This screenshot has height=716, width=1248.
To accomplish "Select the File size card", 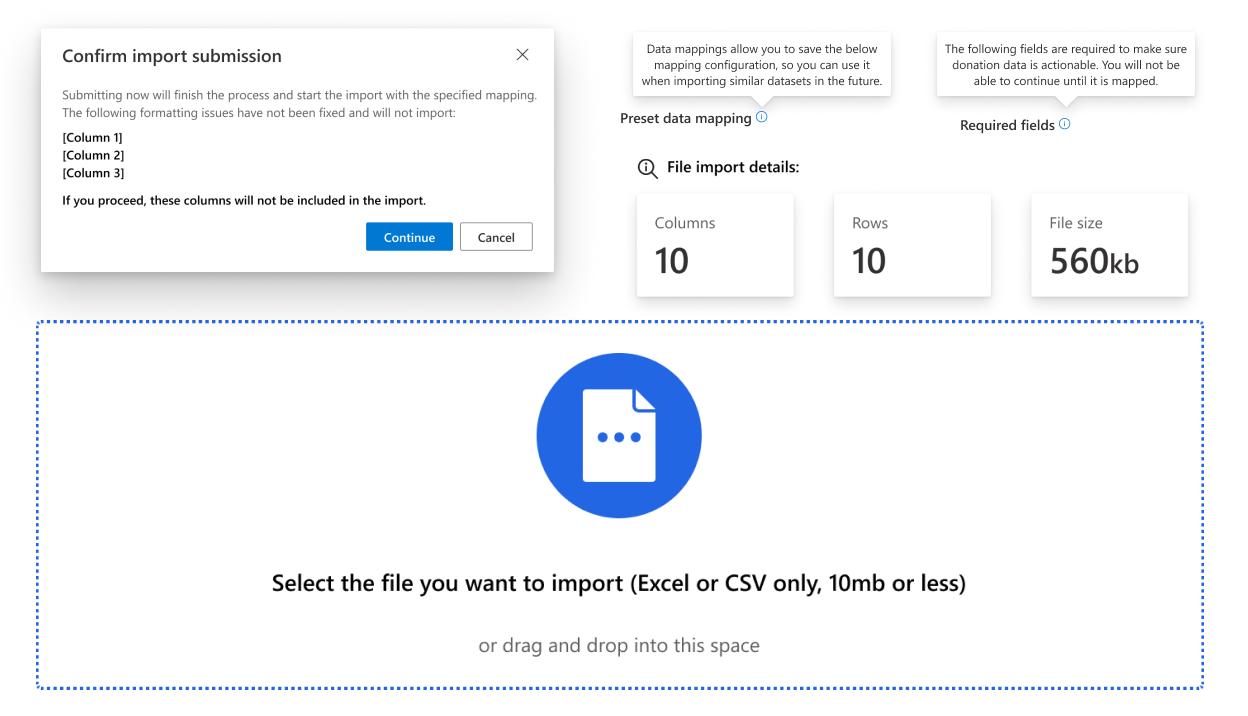I will (x=1109, y=245).
